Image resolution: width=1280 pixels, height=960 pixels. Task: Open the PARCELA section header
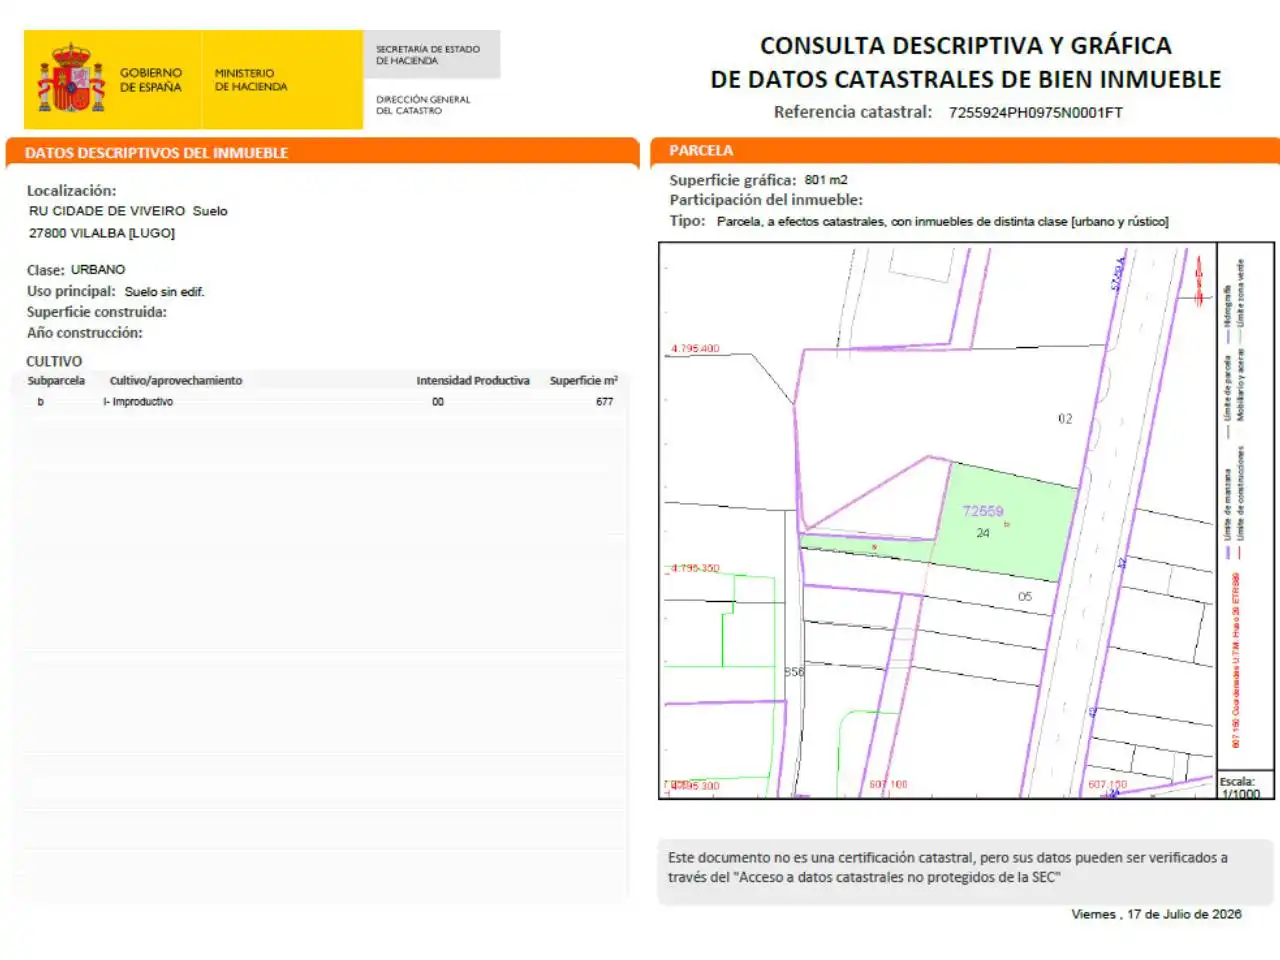pyautogui.click(x=965, y=150)
